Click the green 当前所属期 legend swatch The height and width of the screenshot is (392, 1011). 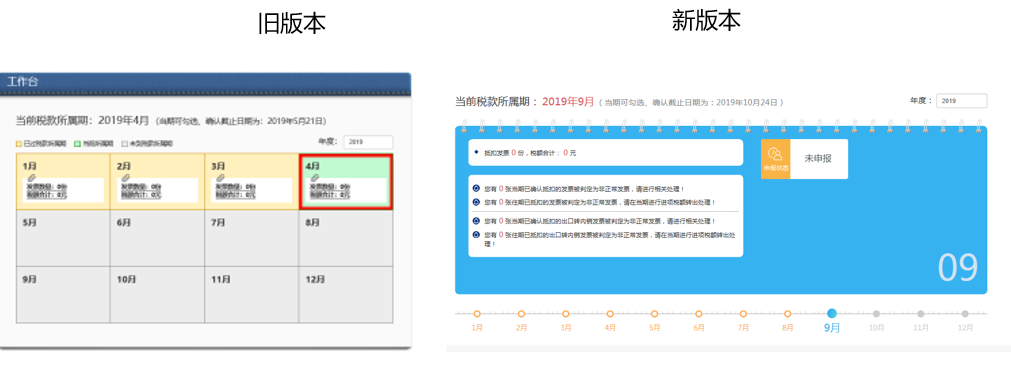point(77,143)
